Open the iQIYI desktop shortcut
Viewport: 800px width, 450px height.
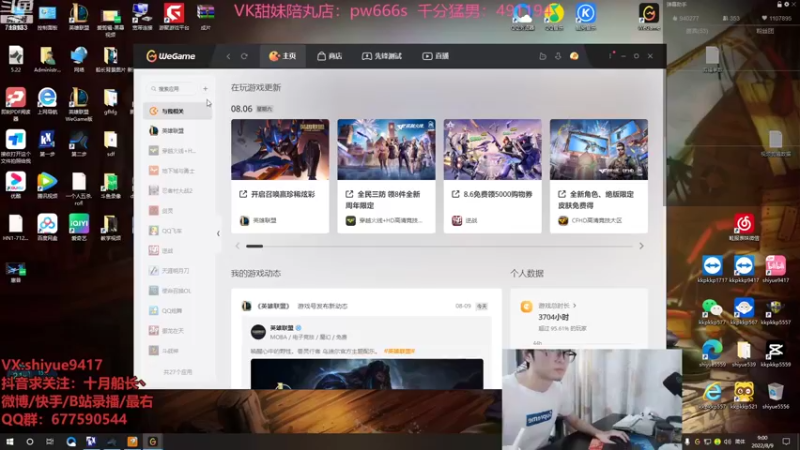coord(79,227)
